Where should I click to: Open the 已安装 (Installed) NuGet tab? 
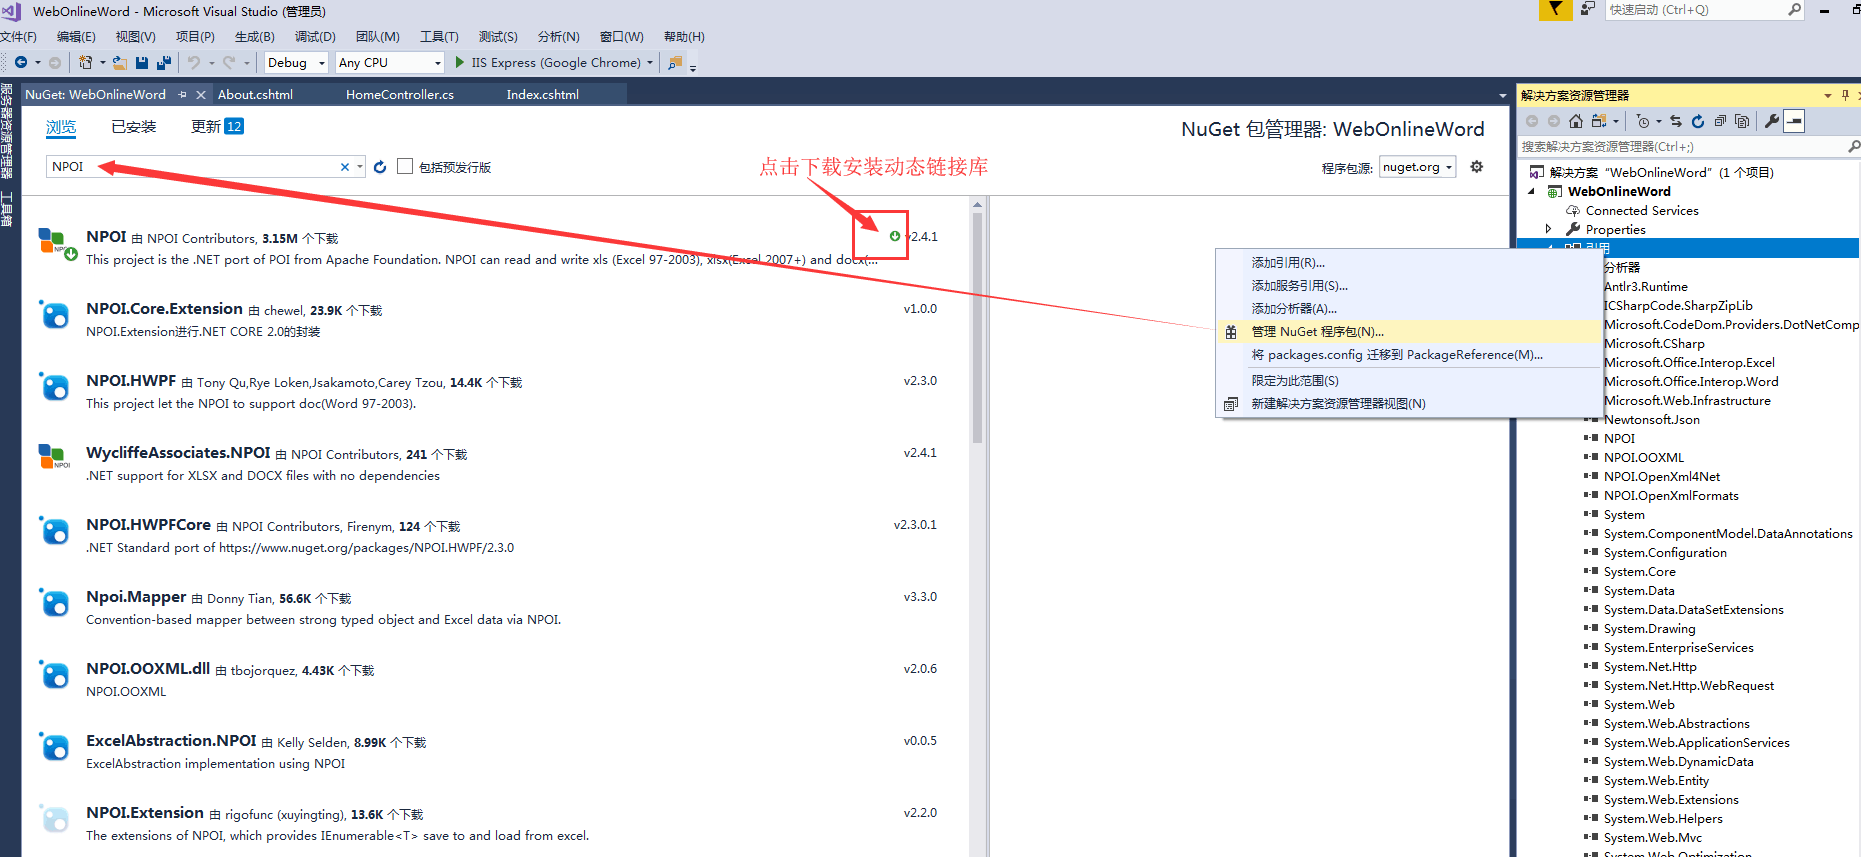tap(134, 127)
